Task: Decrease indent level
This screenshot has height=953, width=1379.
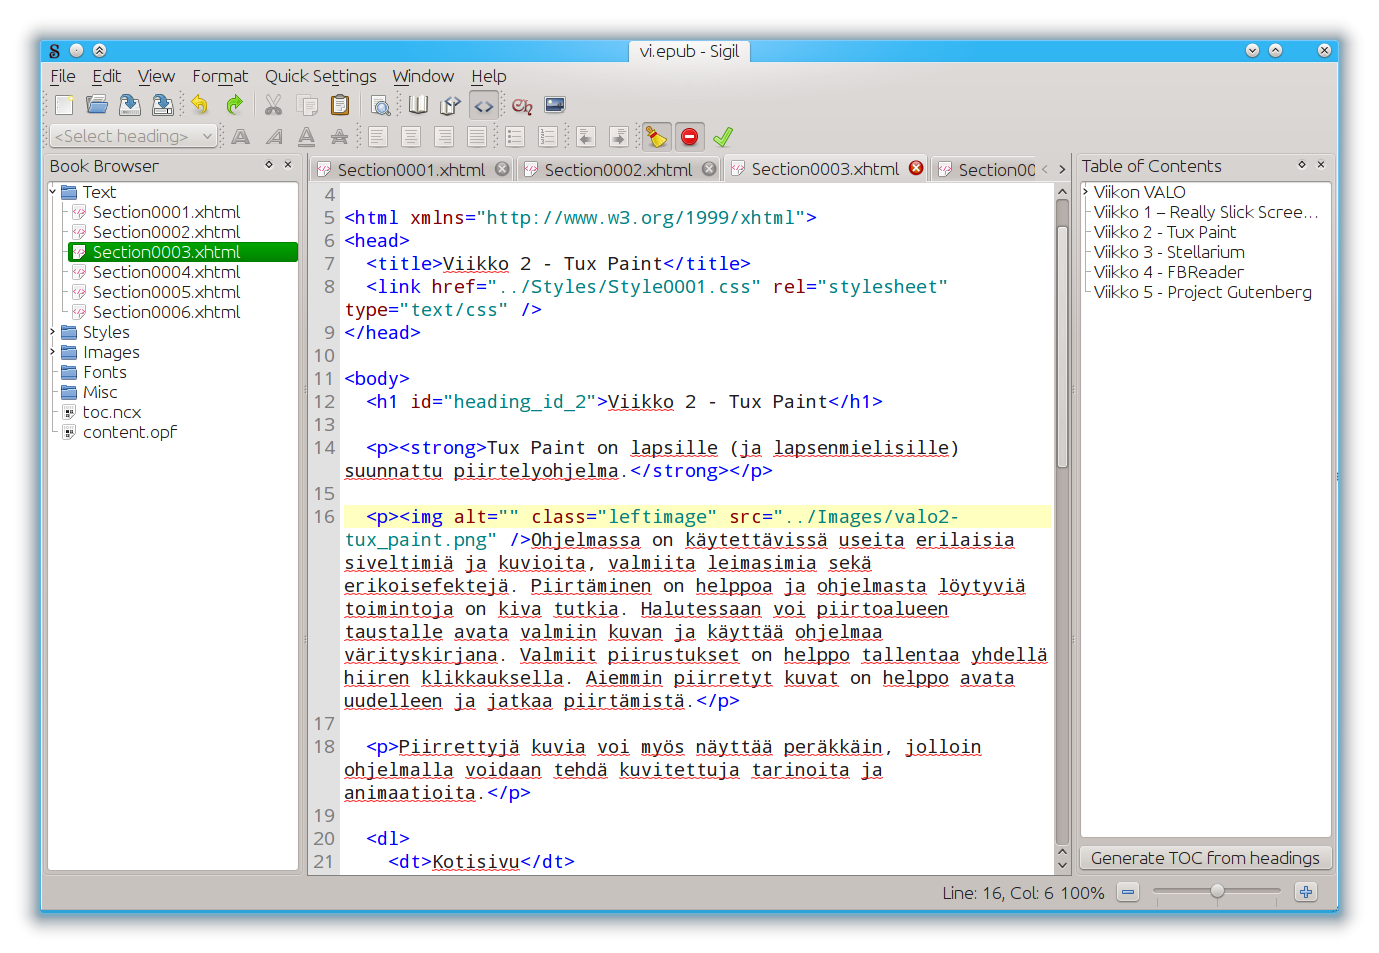Action: click(586, 137)
